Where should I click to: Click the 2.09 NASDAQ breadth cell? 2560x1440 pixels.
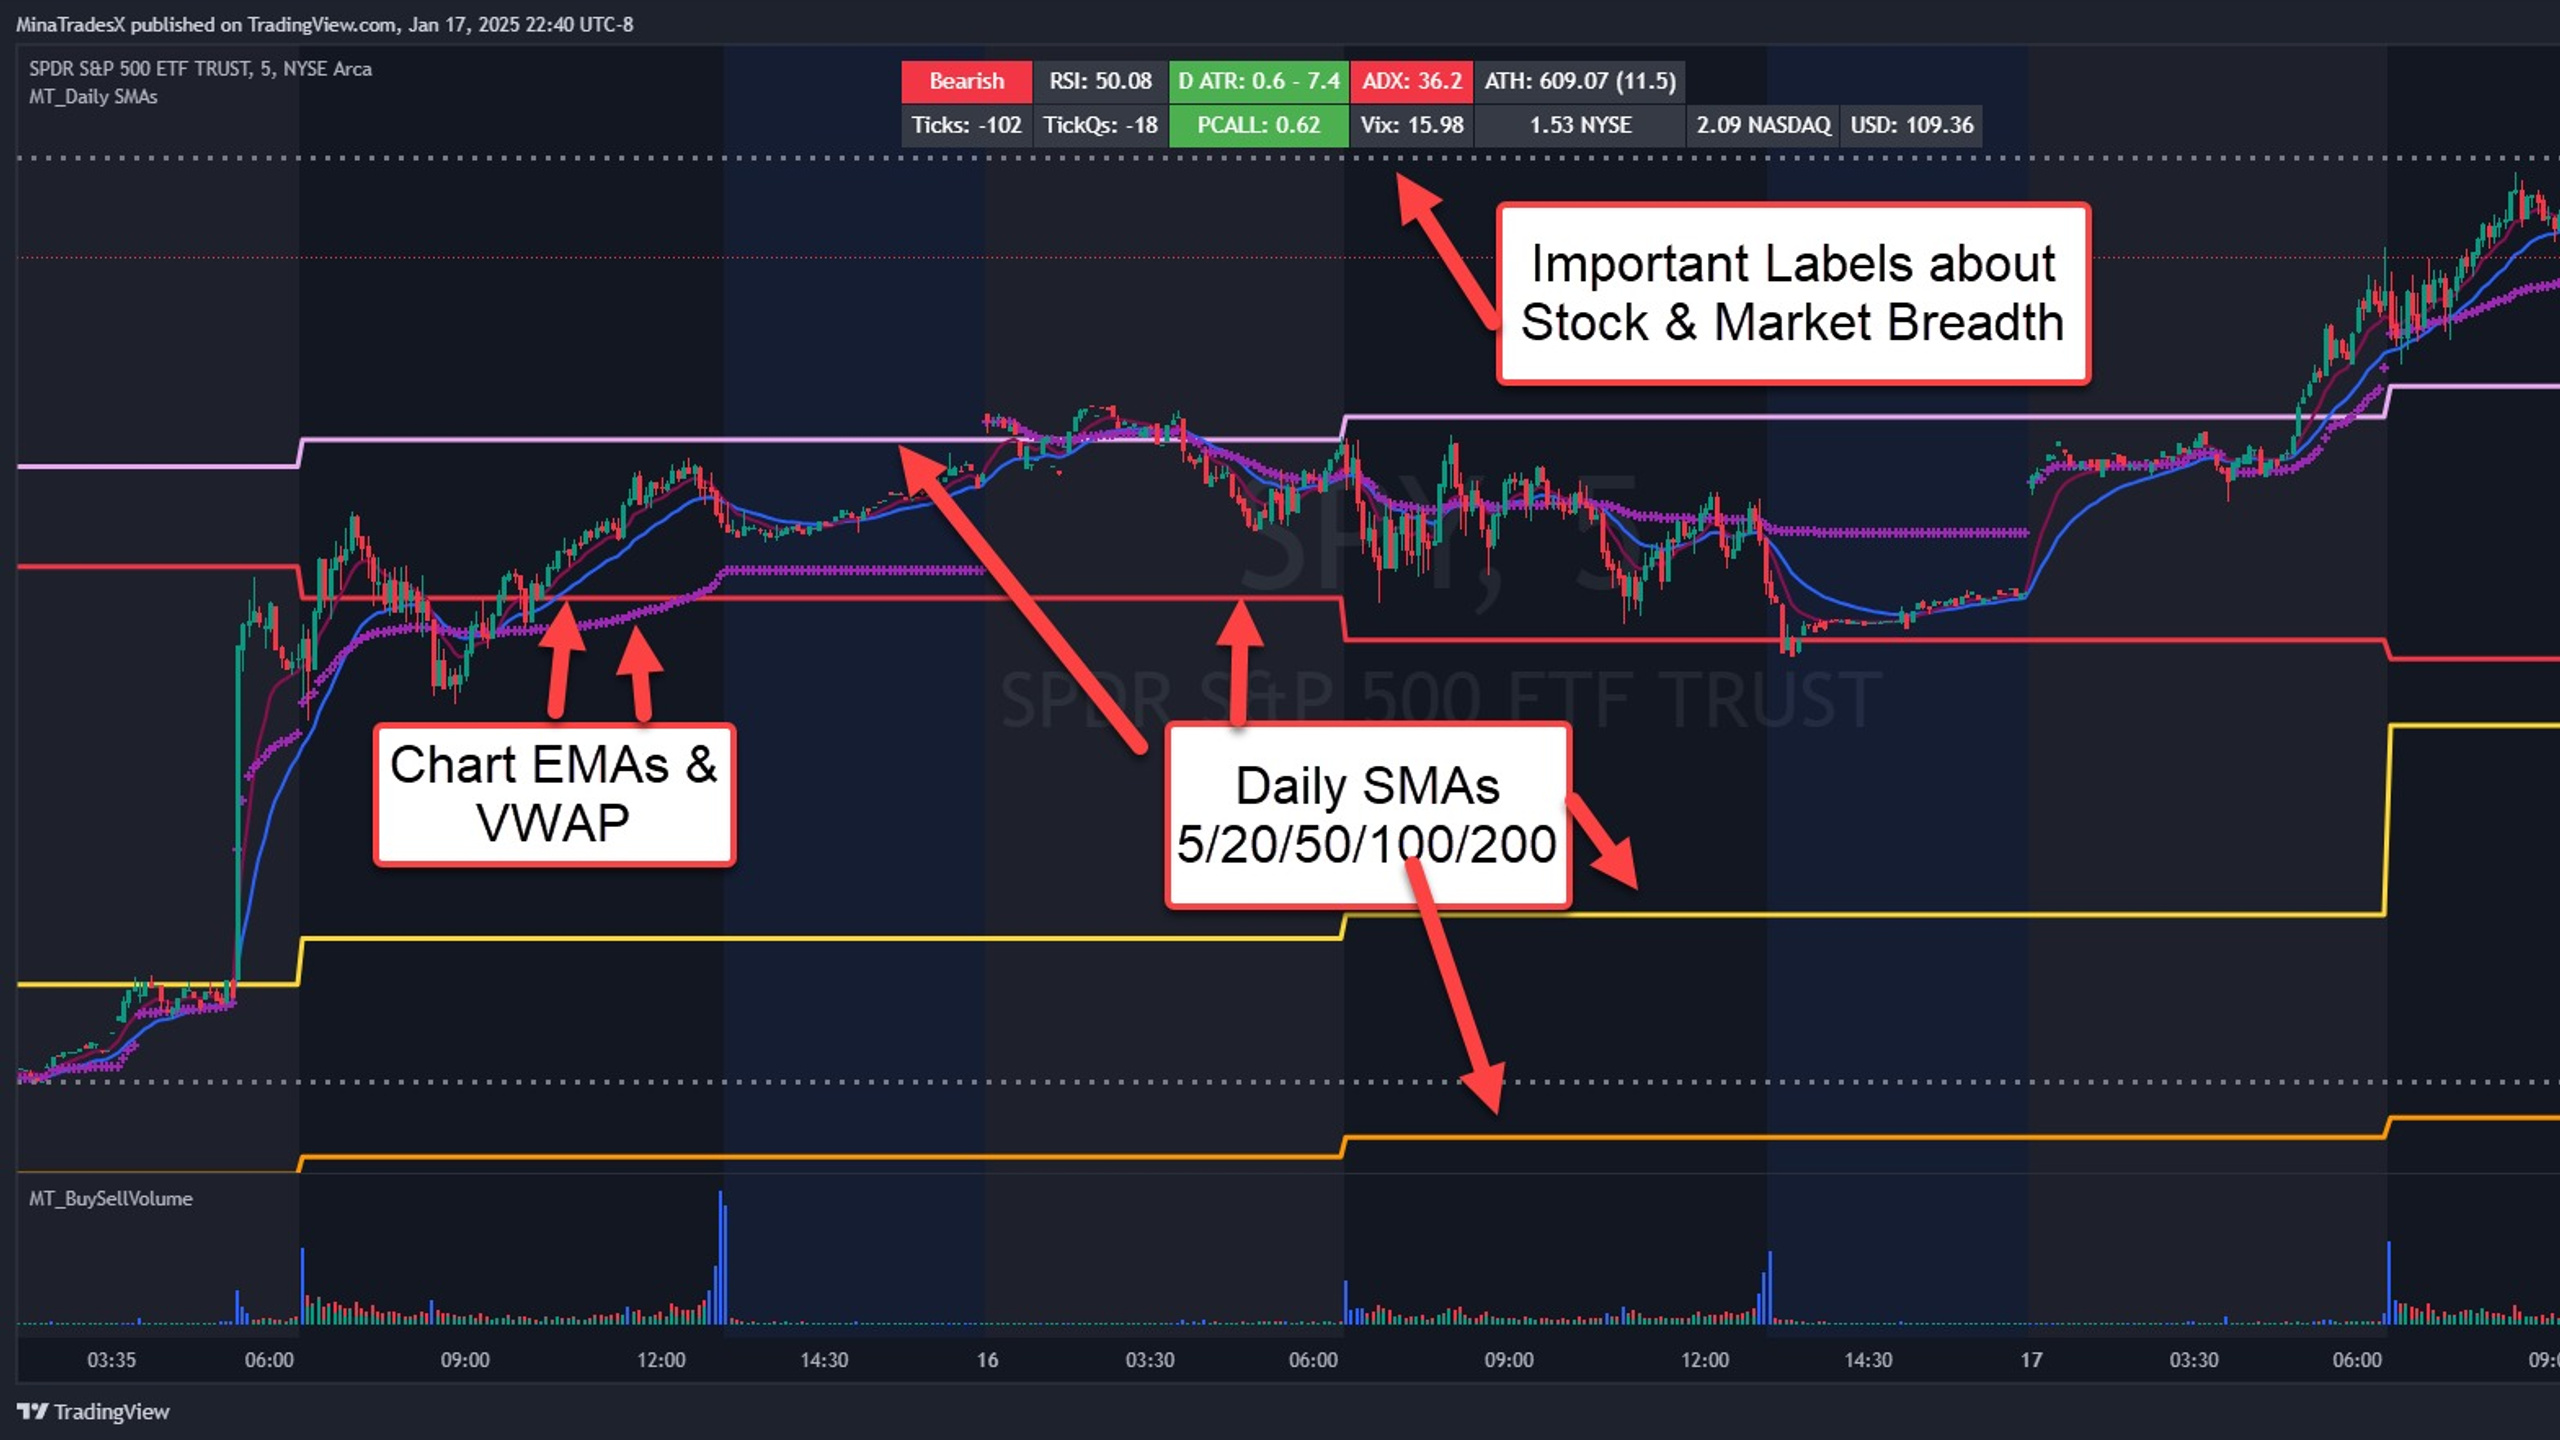[x=1762, y=125]
